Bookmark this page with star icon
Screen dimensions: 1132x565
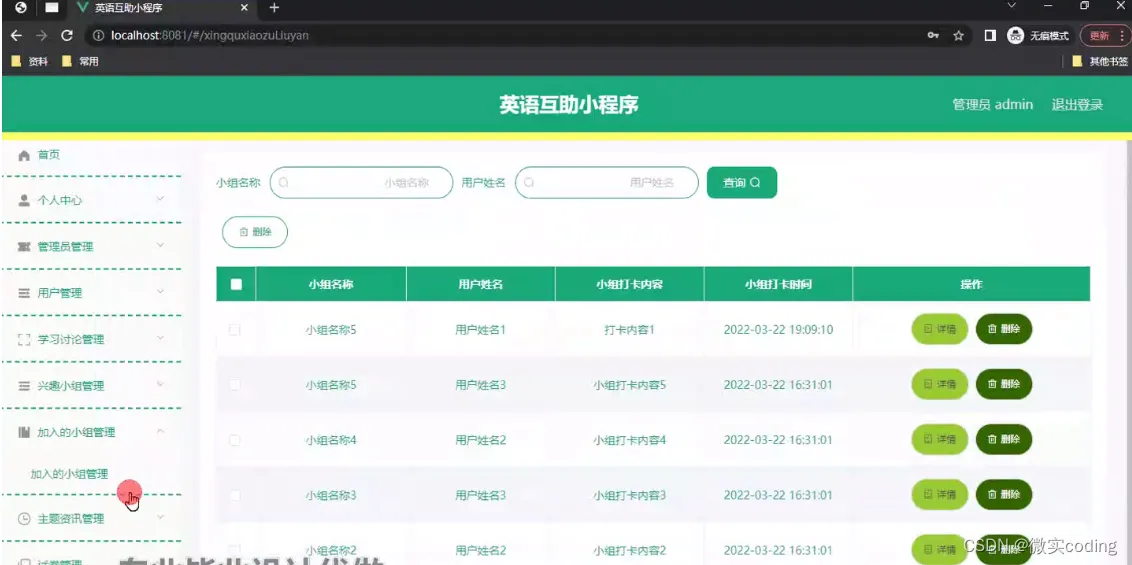pos(958,35)
